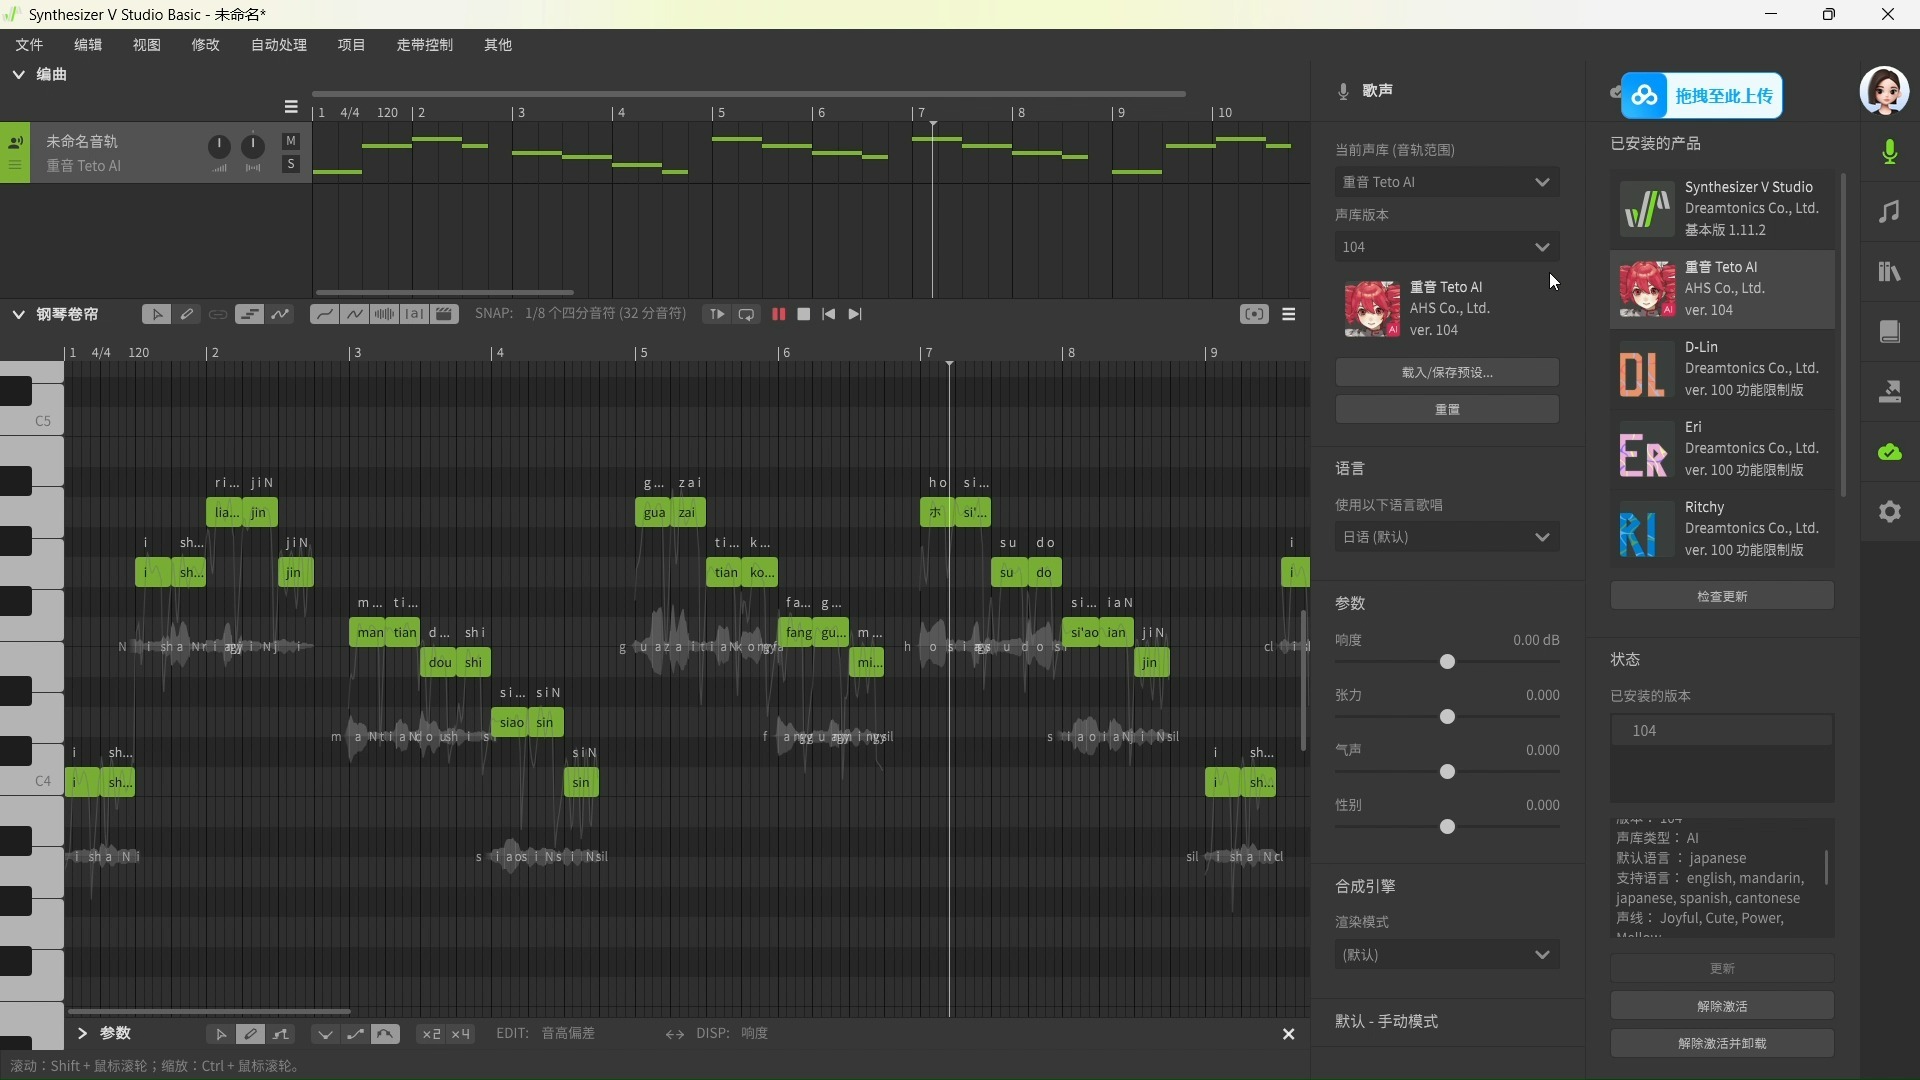Choose the rising curve shape in parameter panel

point(355,1034)
